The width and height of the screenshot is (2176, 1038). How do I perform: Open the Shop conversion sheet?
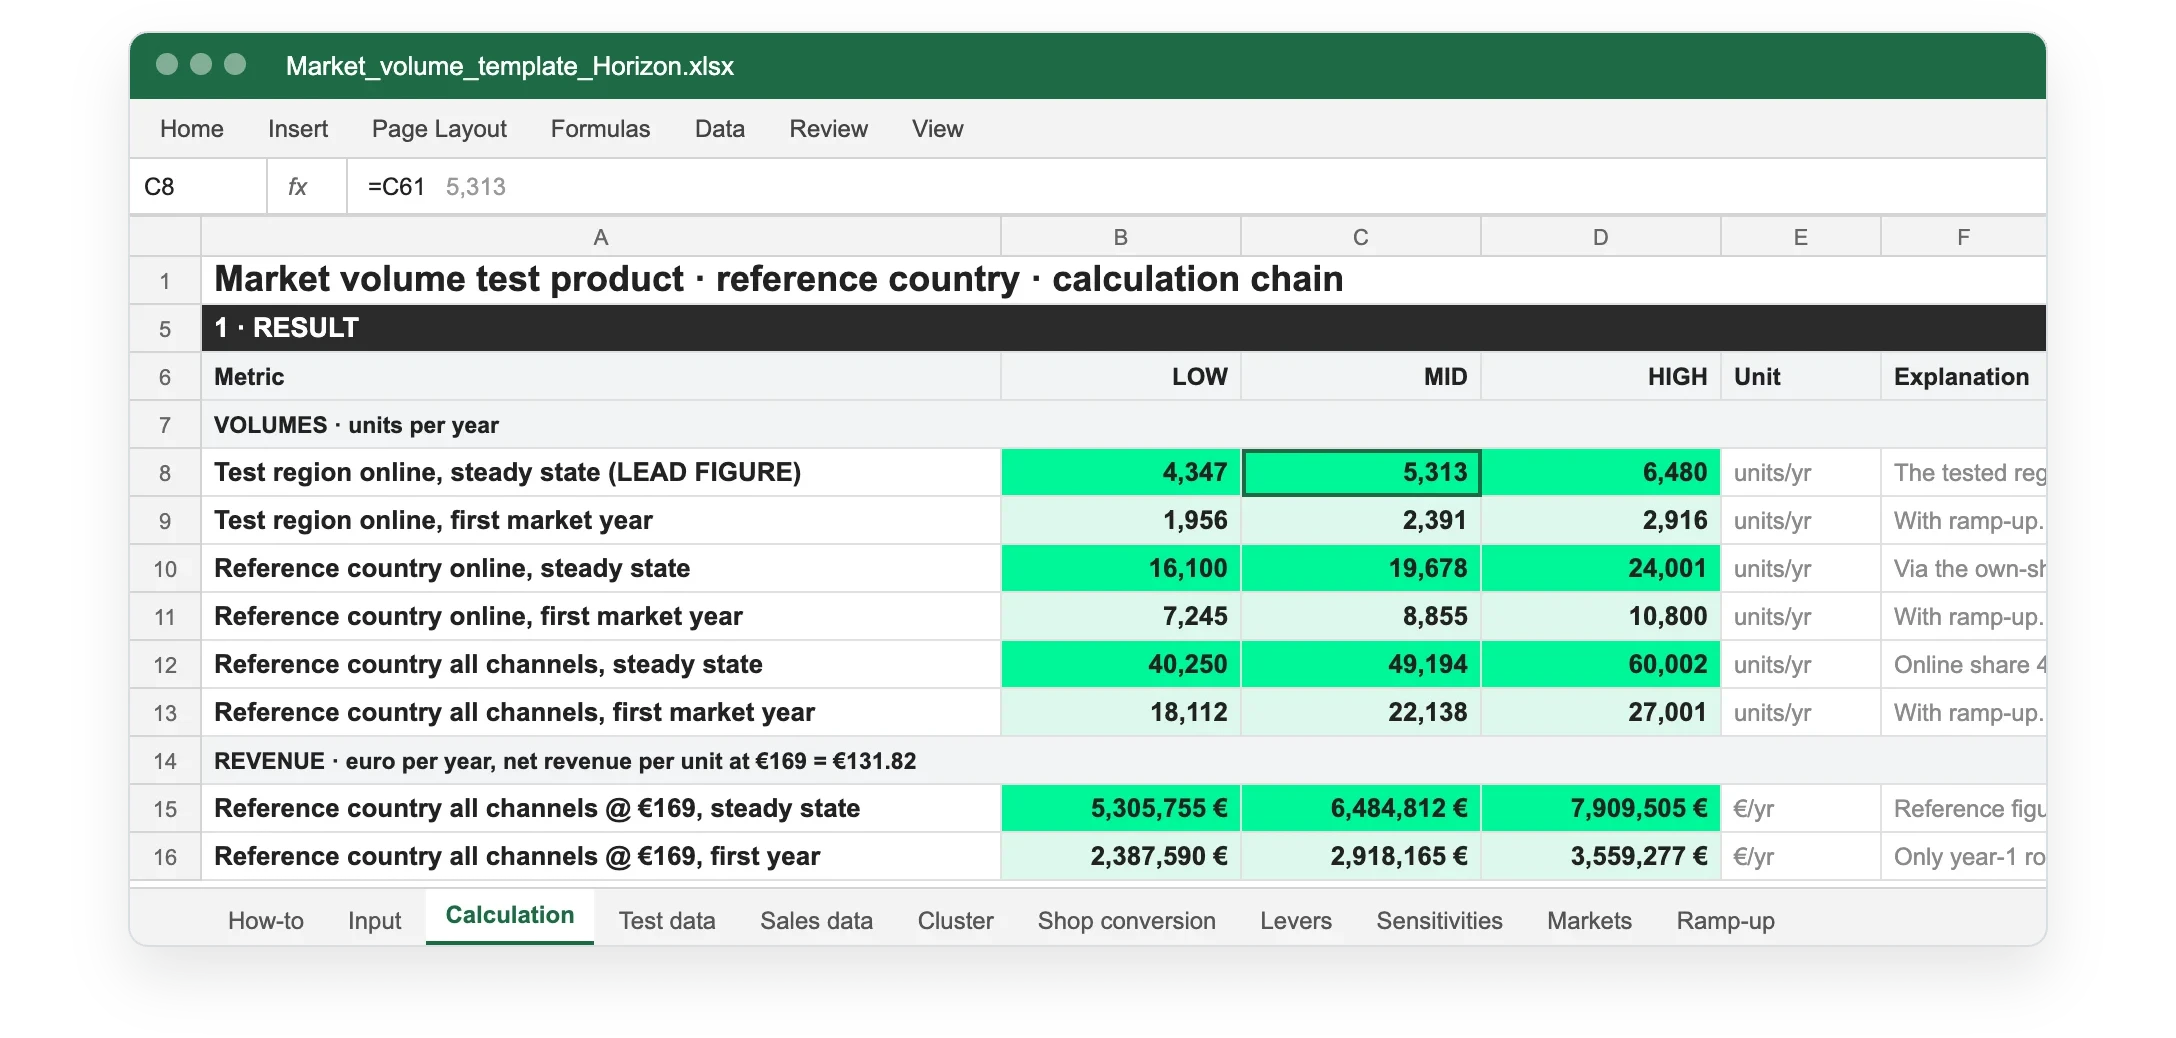[x=1127, y=921]
